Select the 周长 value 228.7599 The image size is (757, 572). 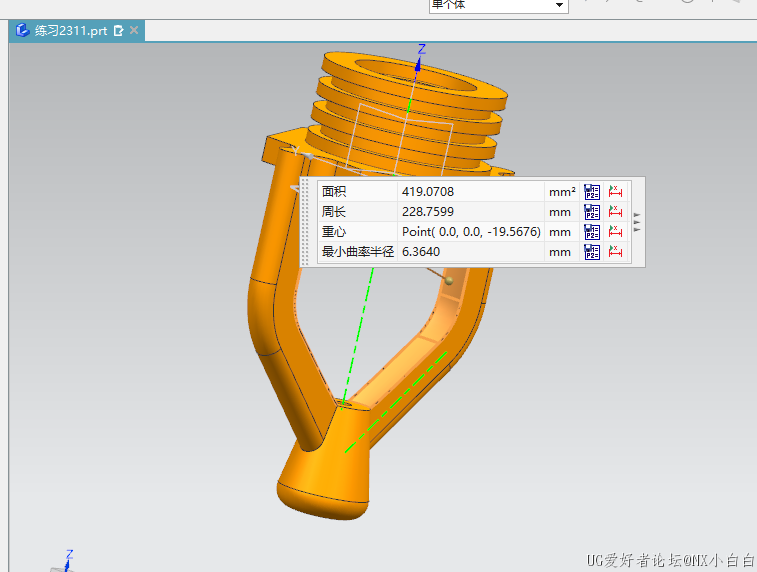pos(428,211)
